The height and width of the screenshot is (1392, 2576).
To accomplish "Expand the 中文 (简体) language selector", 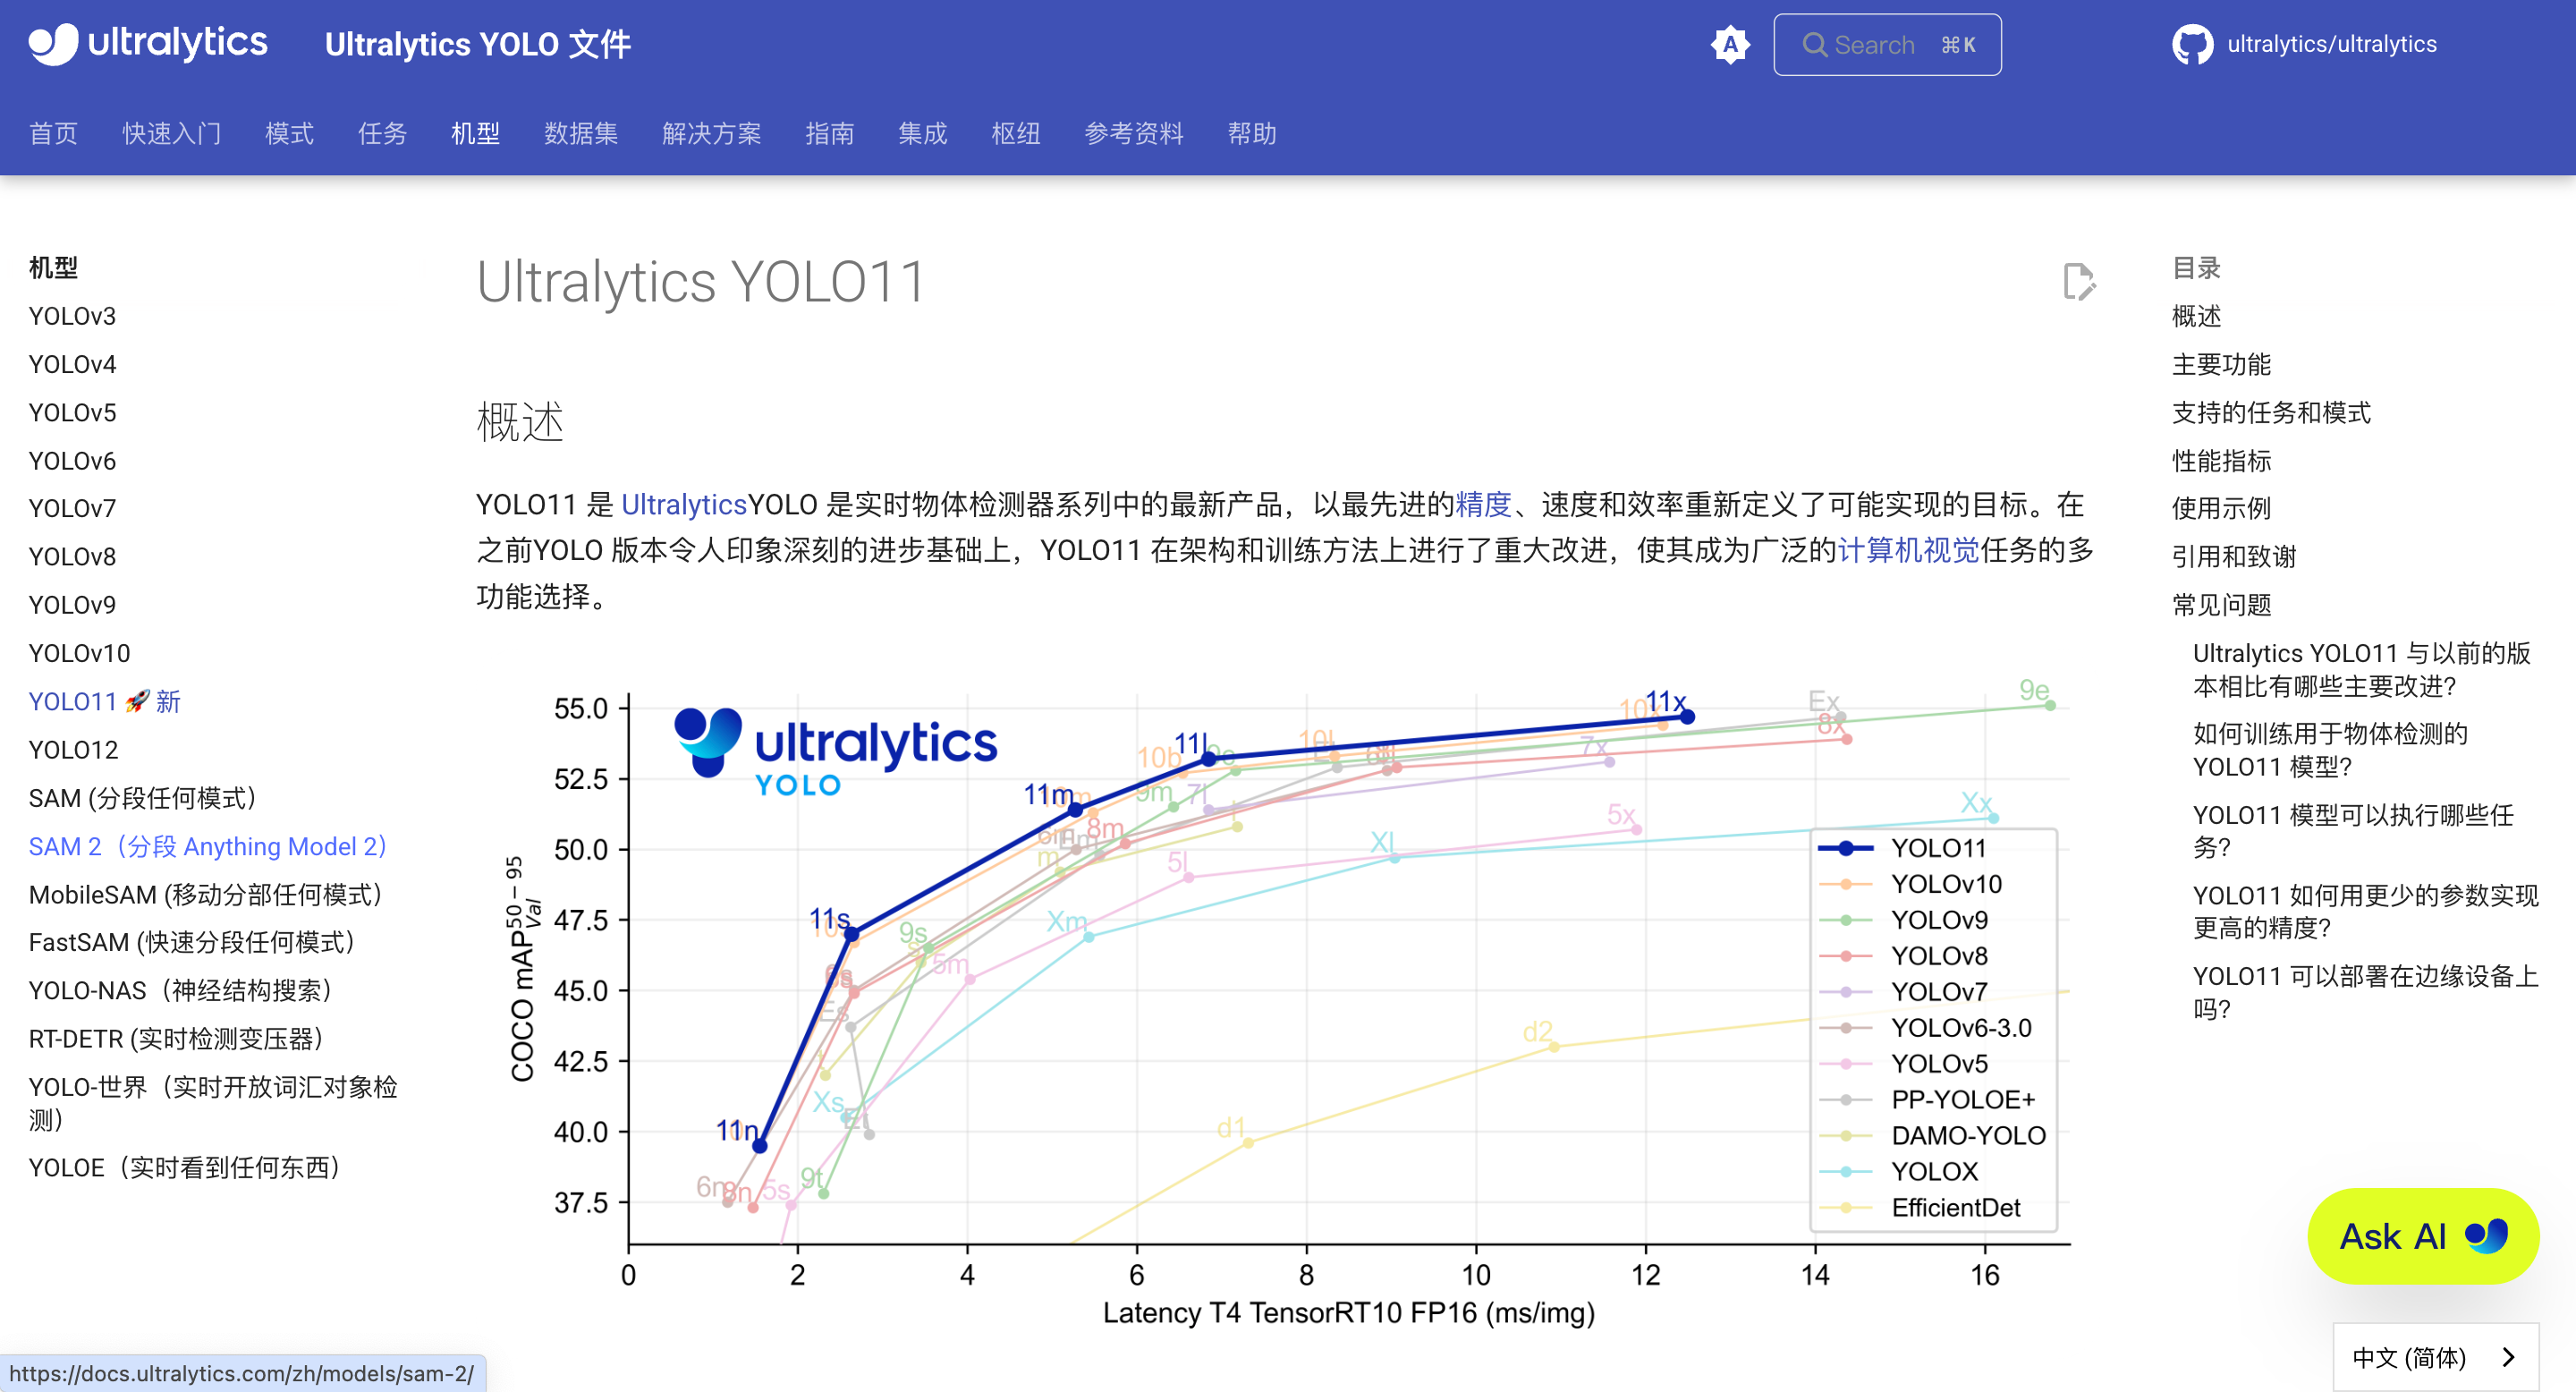I will [x=2410, y=1357].
